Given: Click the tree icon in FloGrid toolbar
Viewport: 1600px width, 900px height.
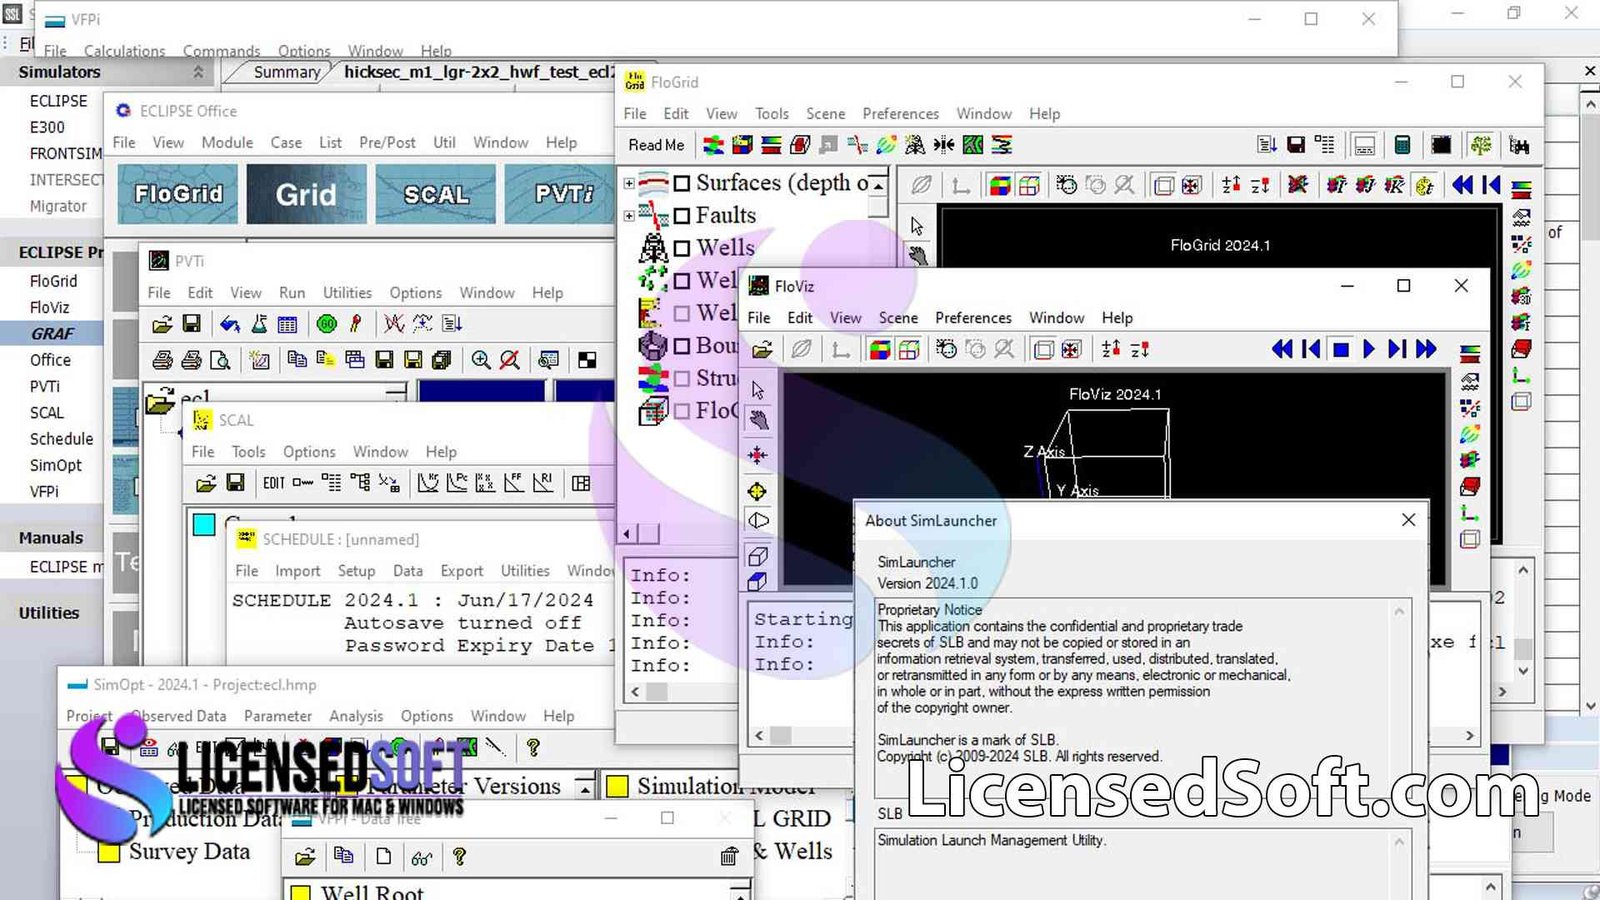Looking at the screenshot, I should (1481, 145).
